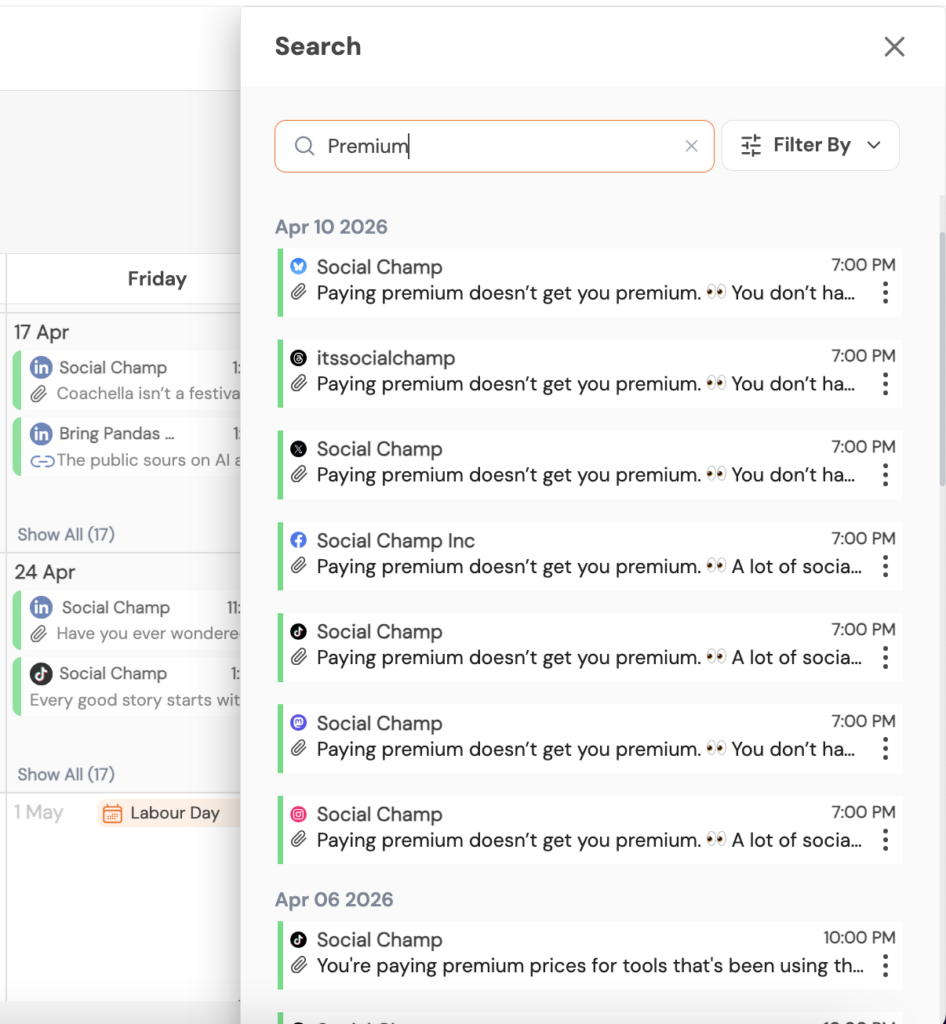Close the Search panel
The image size is (946, 1024).
point(894,46)
